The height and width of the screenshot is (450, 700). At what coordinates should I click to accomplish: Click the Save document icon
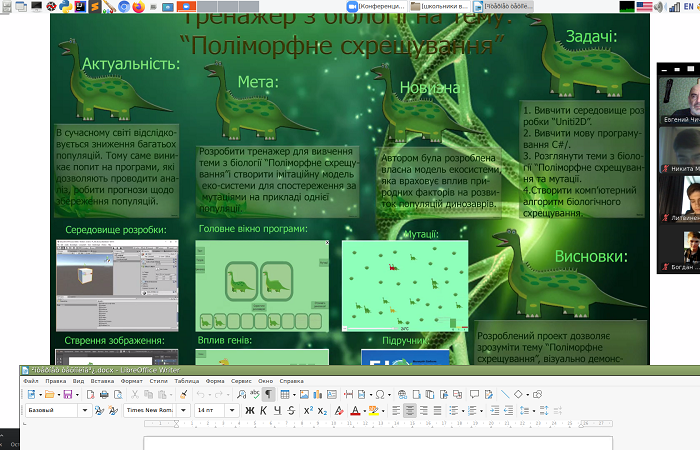[x=66, y=395]
